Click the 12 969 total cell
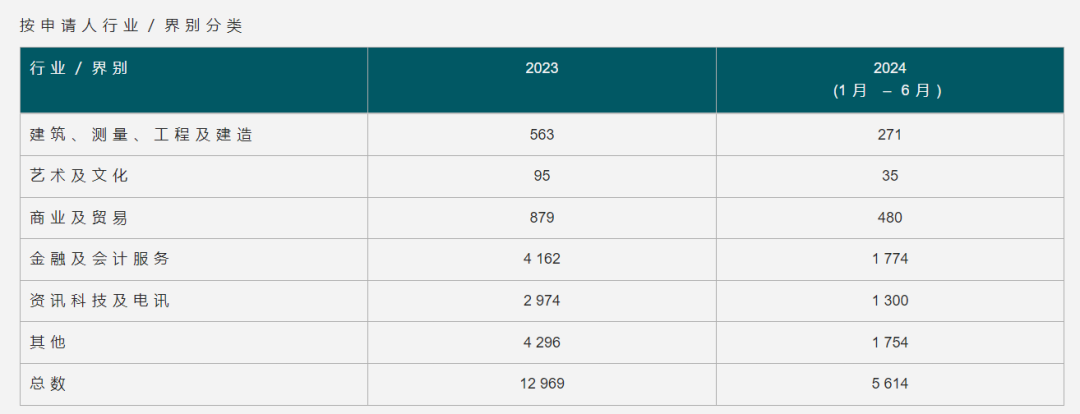This screenshot has width=1080, height=414. pos(541,384)
